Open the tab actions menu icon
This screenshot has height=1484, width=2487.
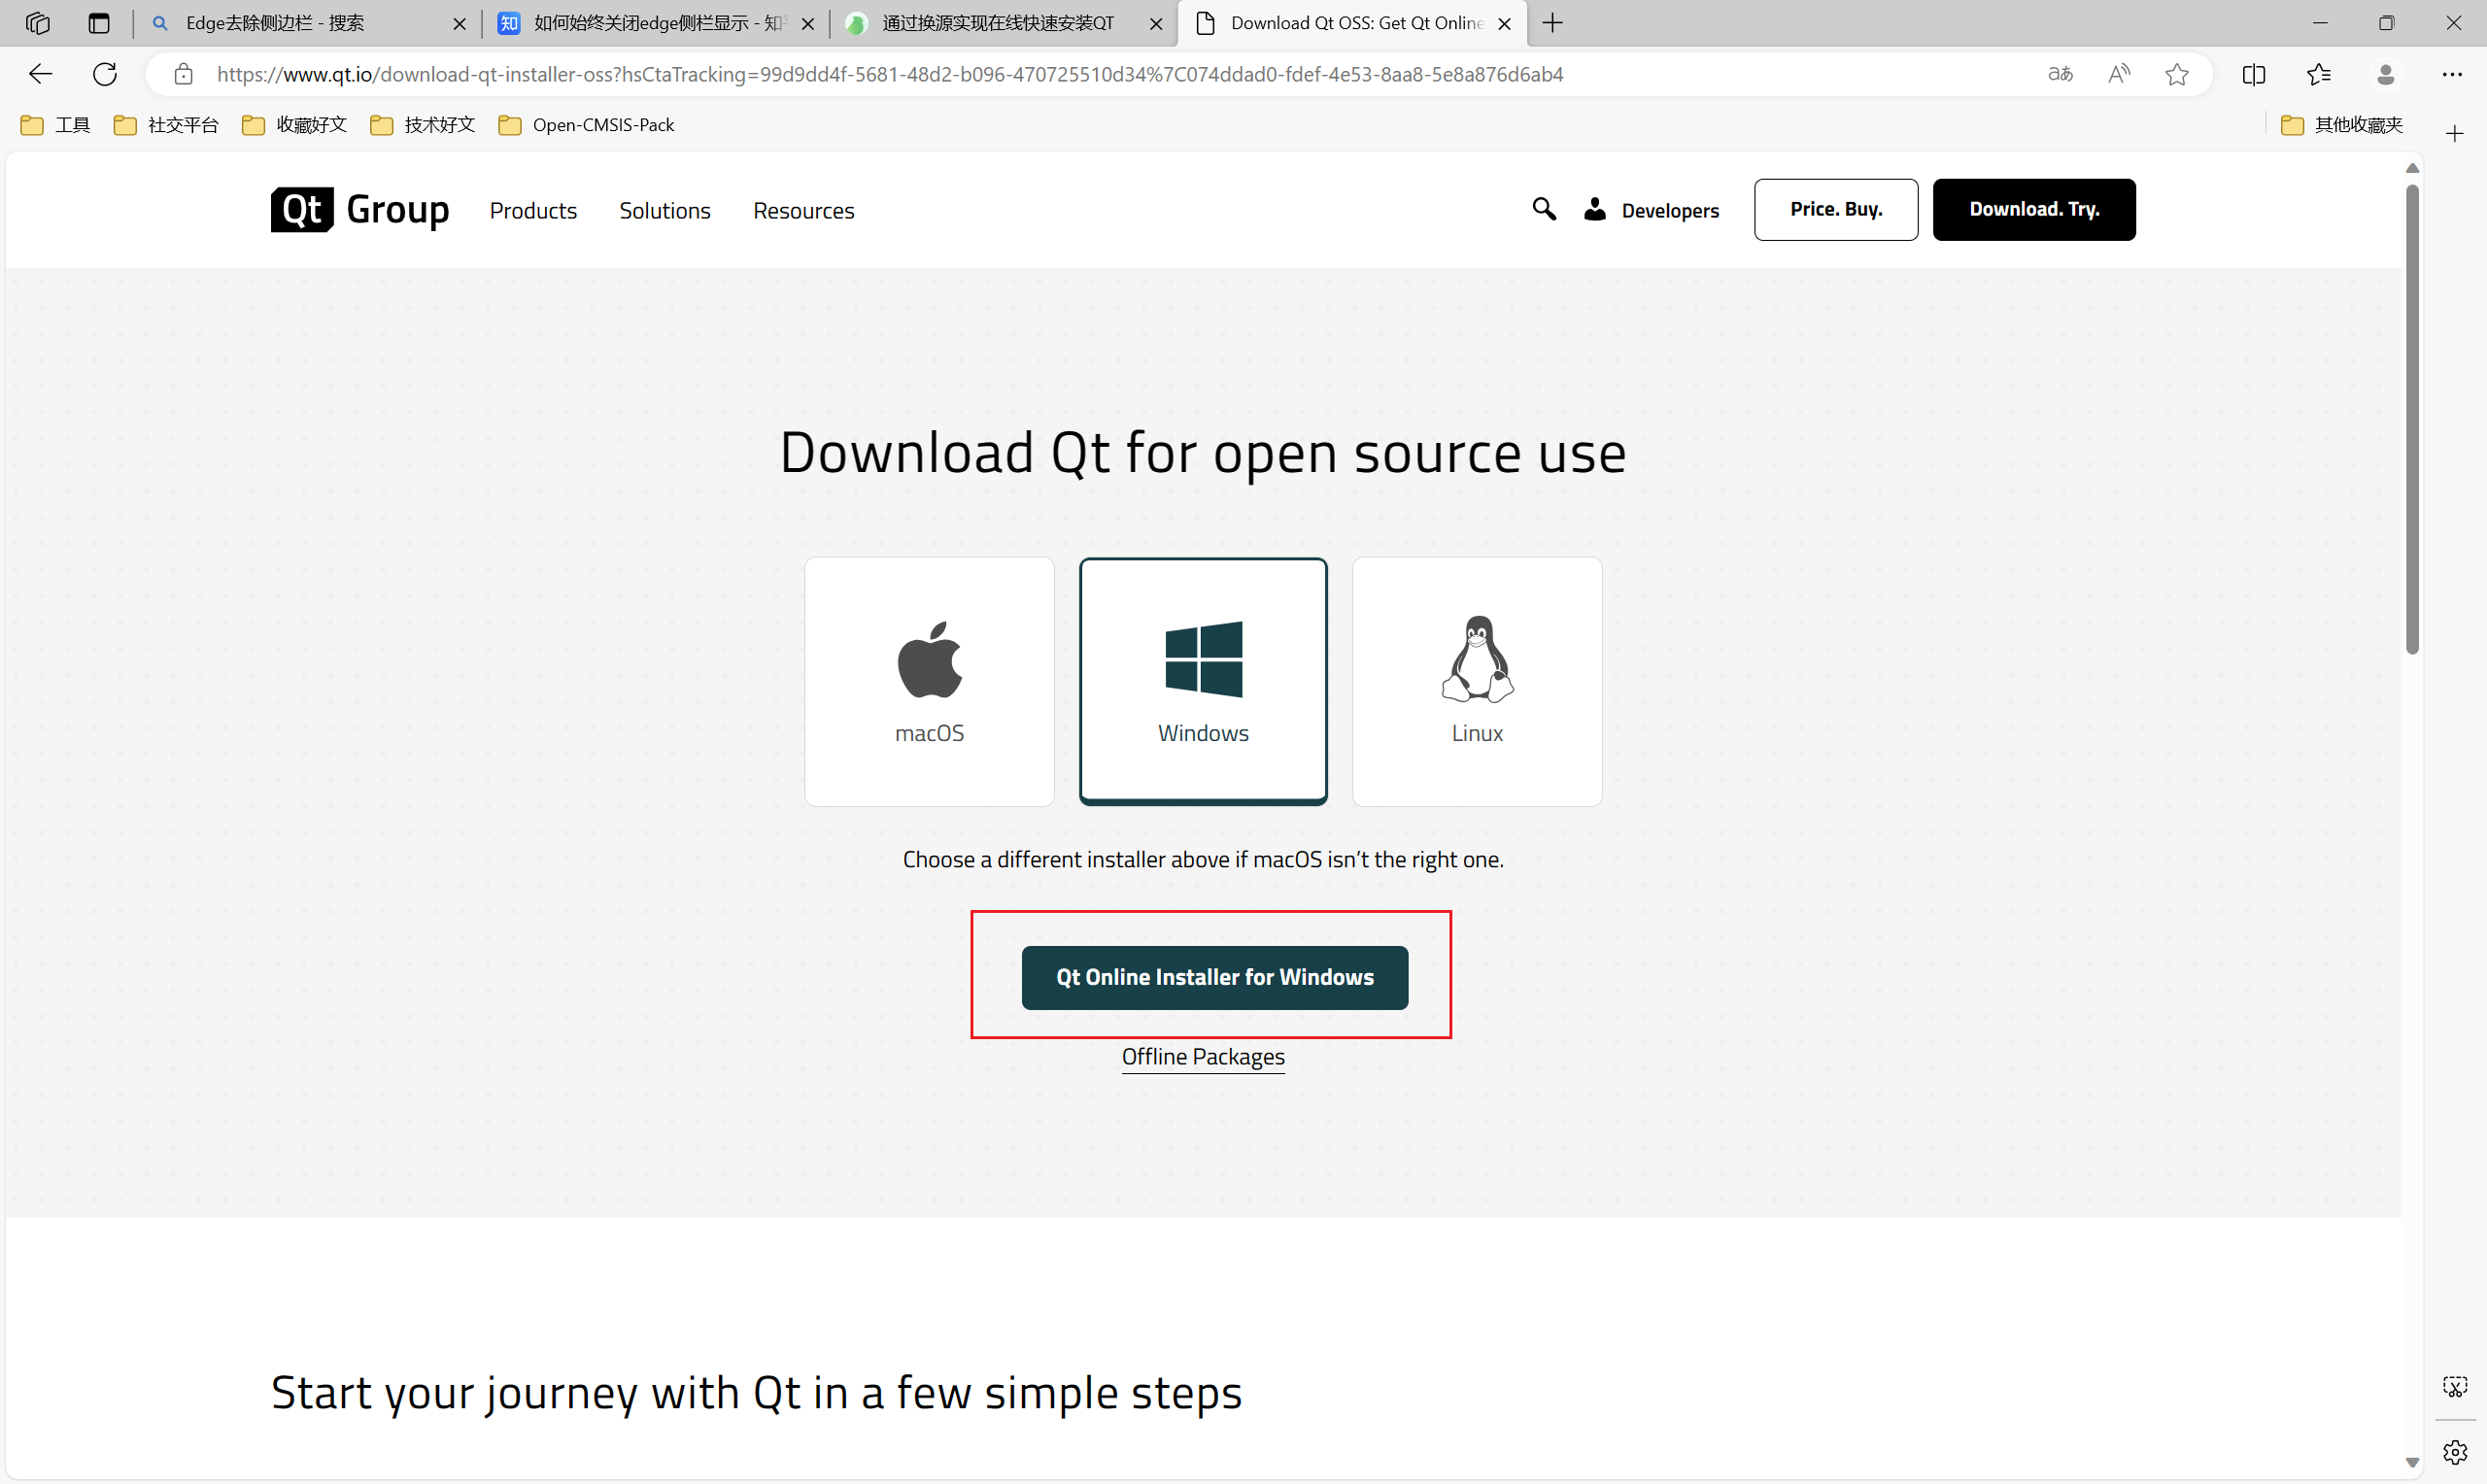(x=98, y=23)
